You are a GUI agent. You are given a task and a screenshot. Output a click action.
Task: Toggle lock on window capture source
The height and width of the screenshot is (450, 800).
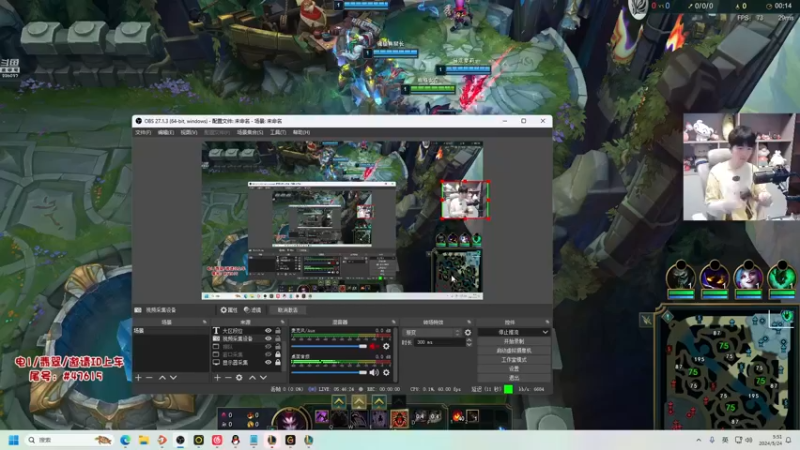click(278, 354)
